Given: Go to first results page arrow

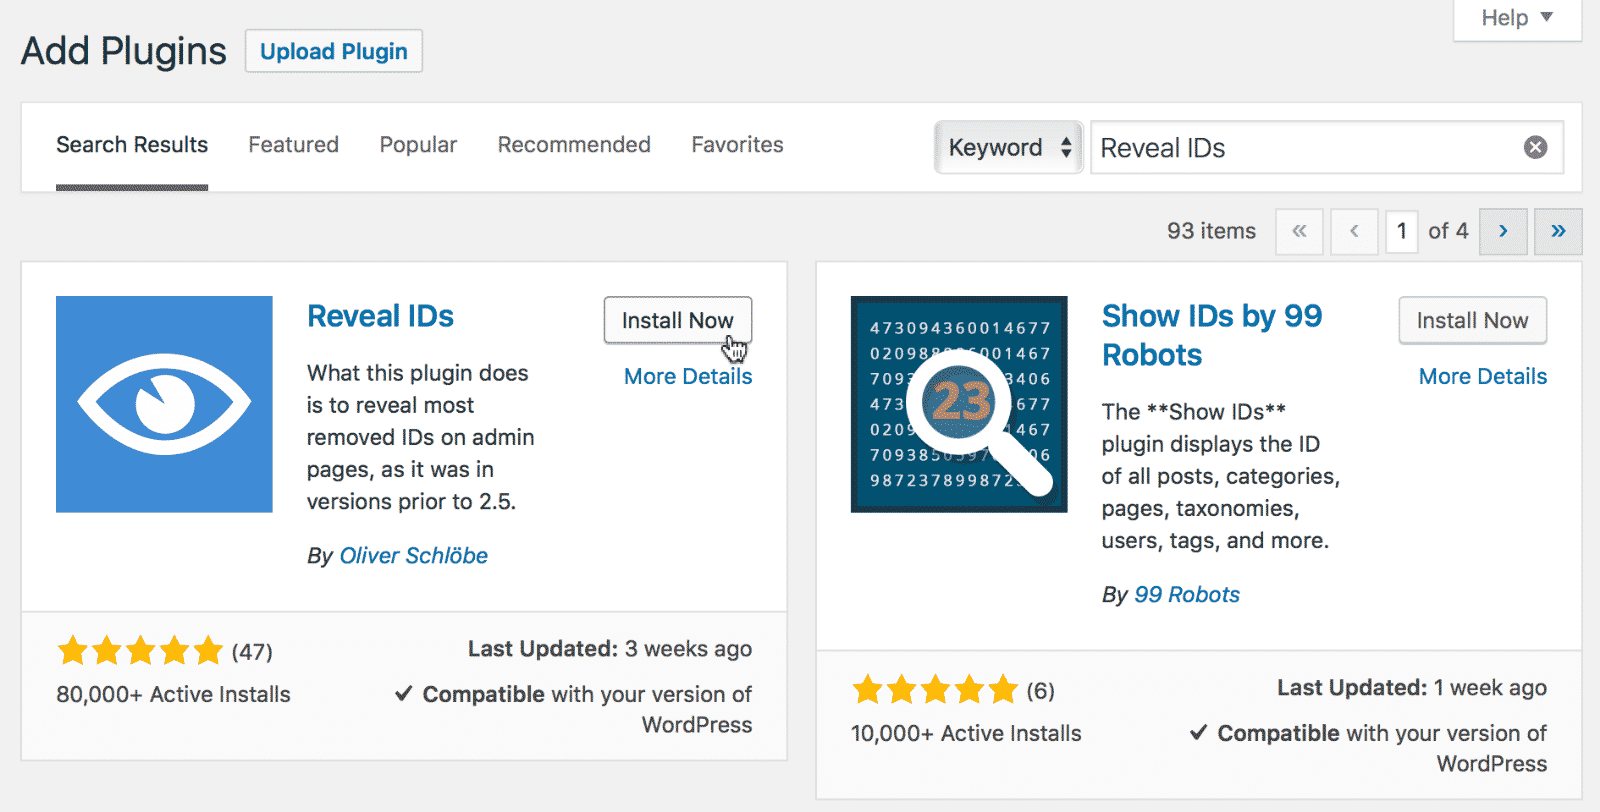Looking at the screenshot, I should pyautogui.click(x=1299, y=231).
